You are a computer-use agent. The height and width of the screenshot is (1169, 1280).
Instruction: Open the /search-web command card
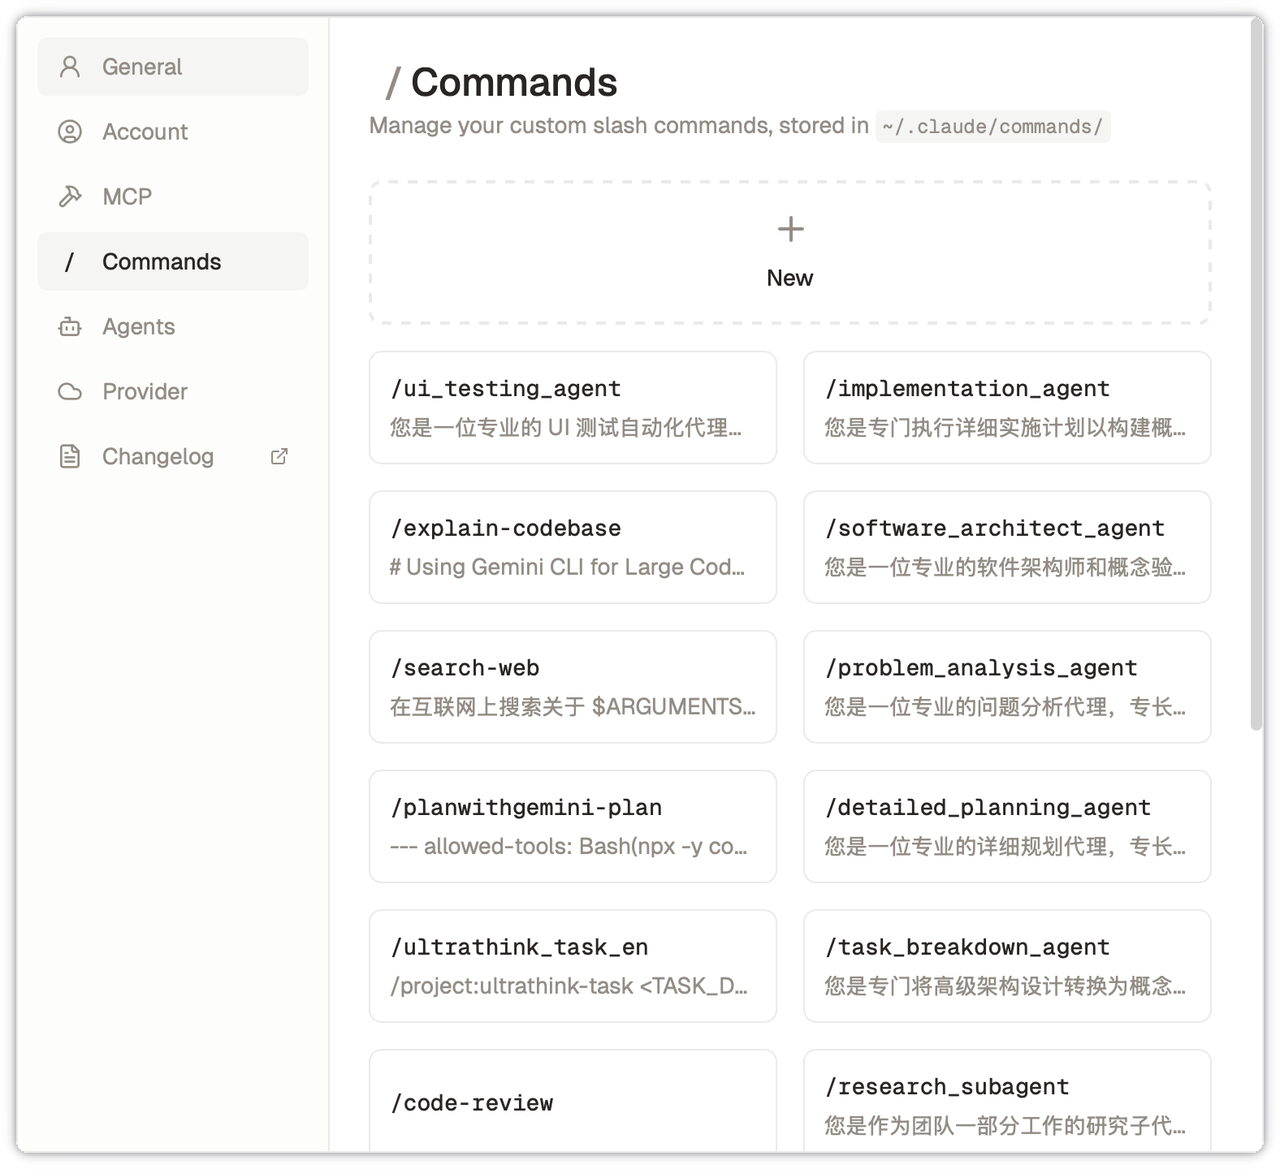(572, 687)
